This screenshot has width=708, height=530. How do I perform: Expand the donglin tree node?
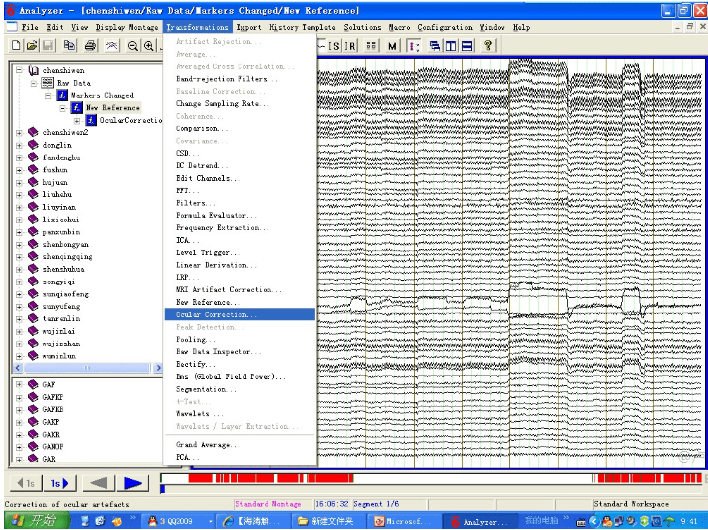point(19,145)
